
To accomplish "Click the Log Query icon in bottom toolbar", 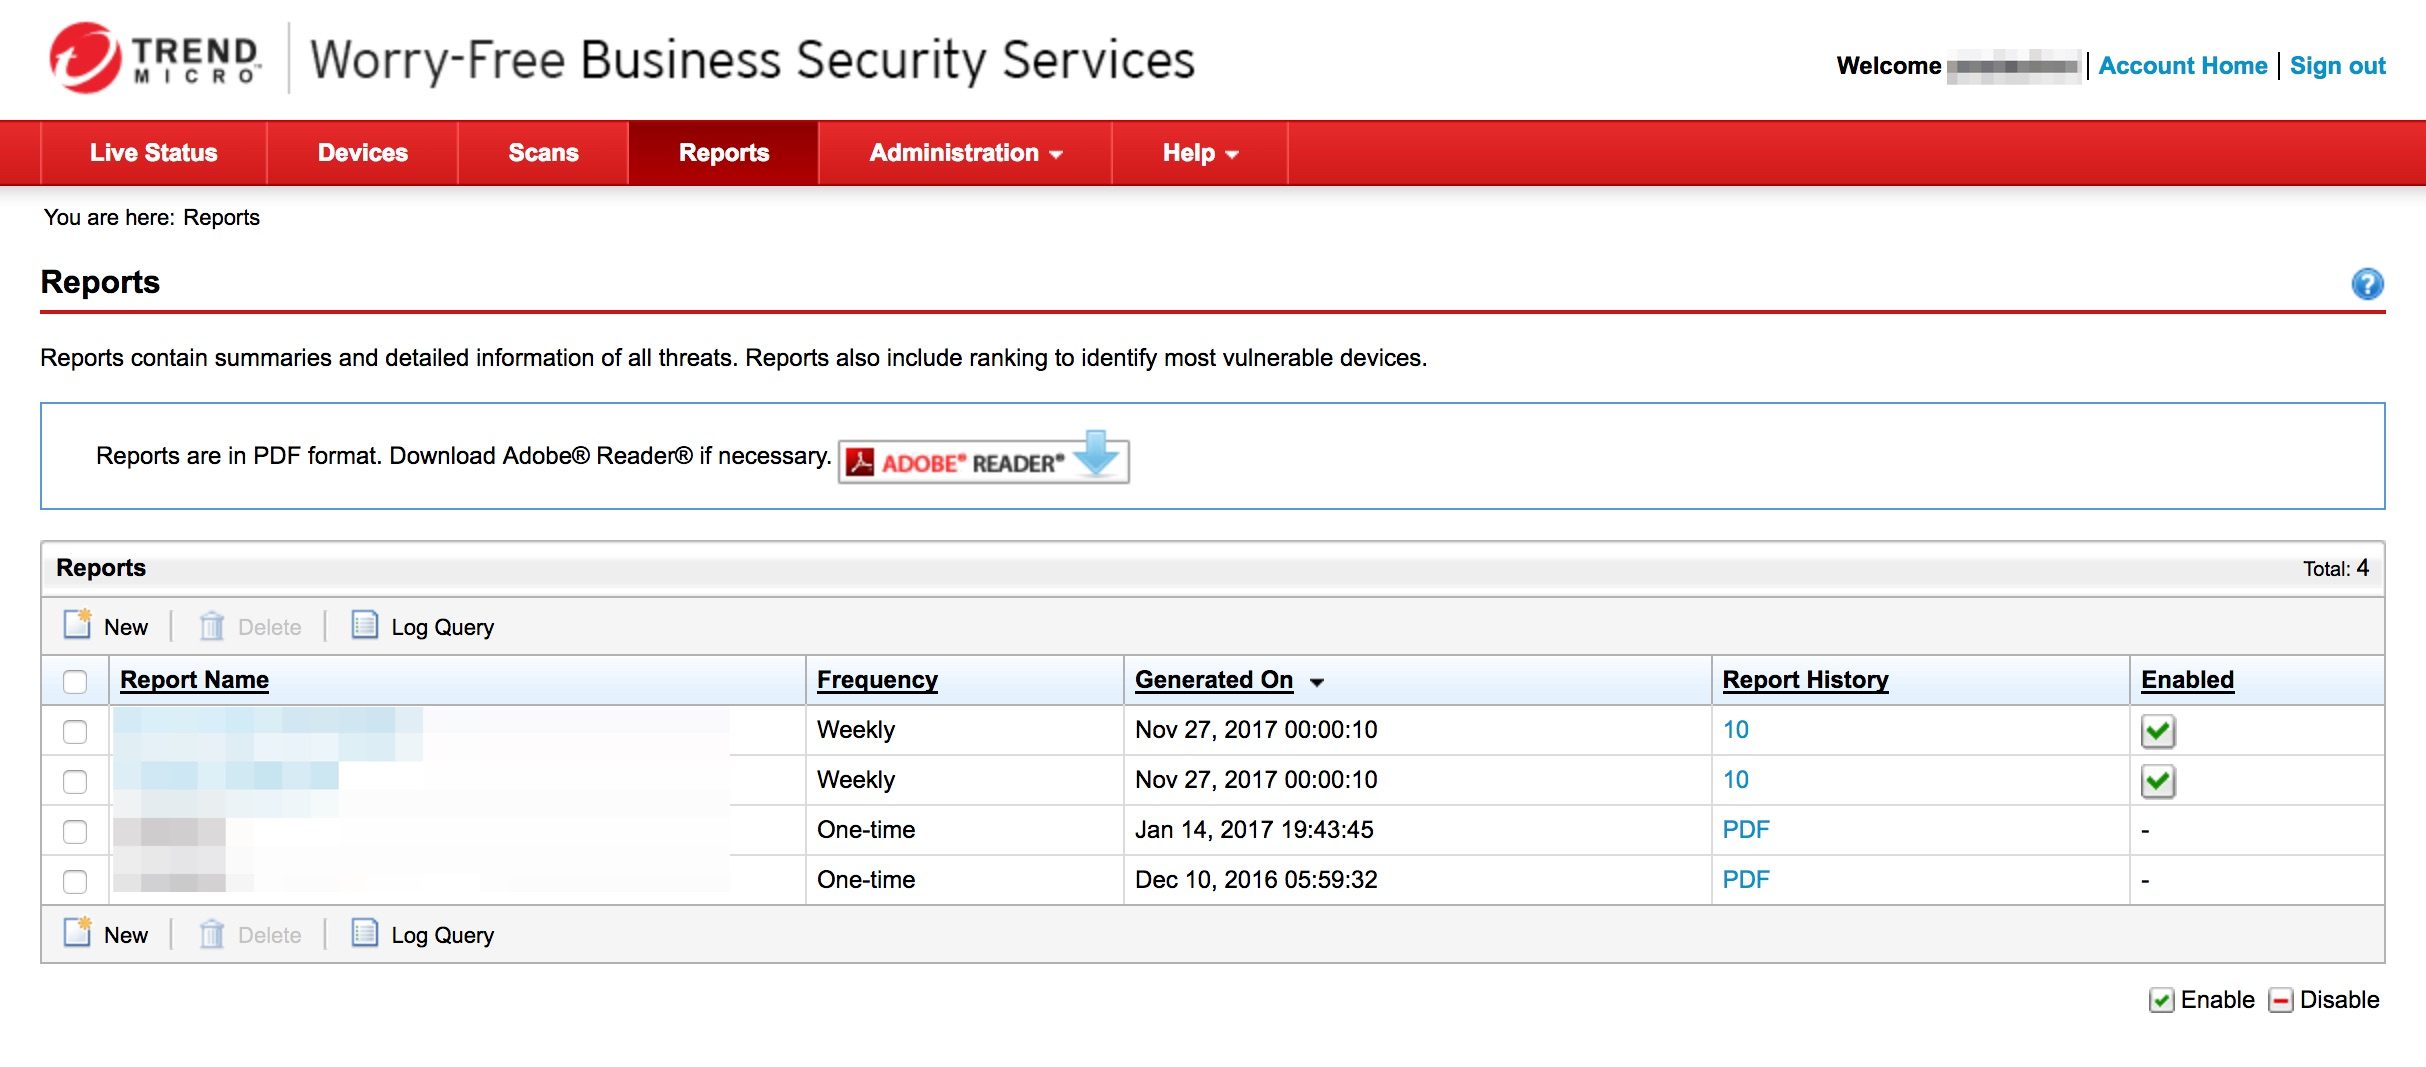I will 365,933.
